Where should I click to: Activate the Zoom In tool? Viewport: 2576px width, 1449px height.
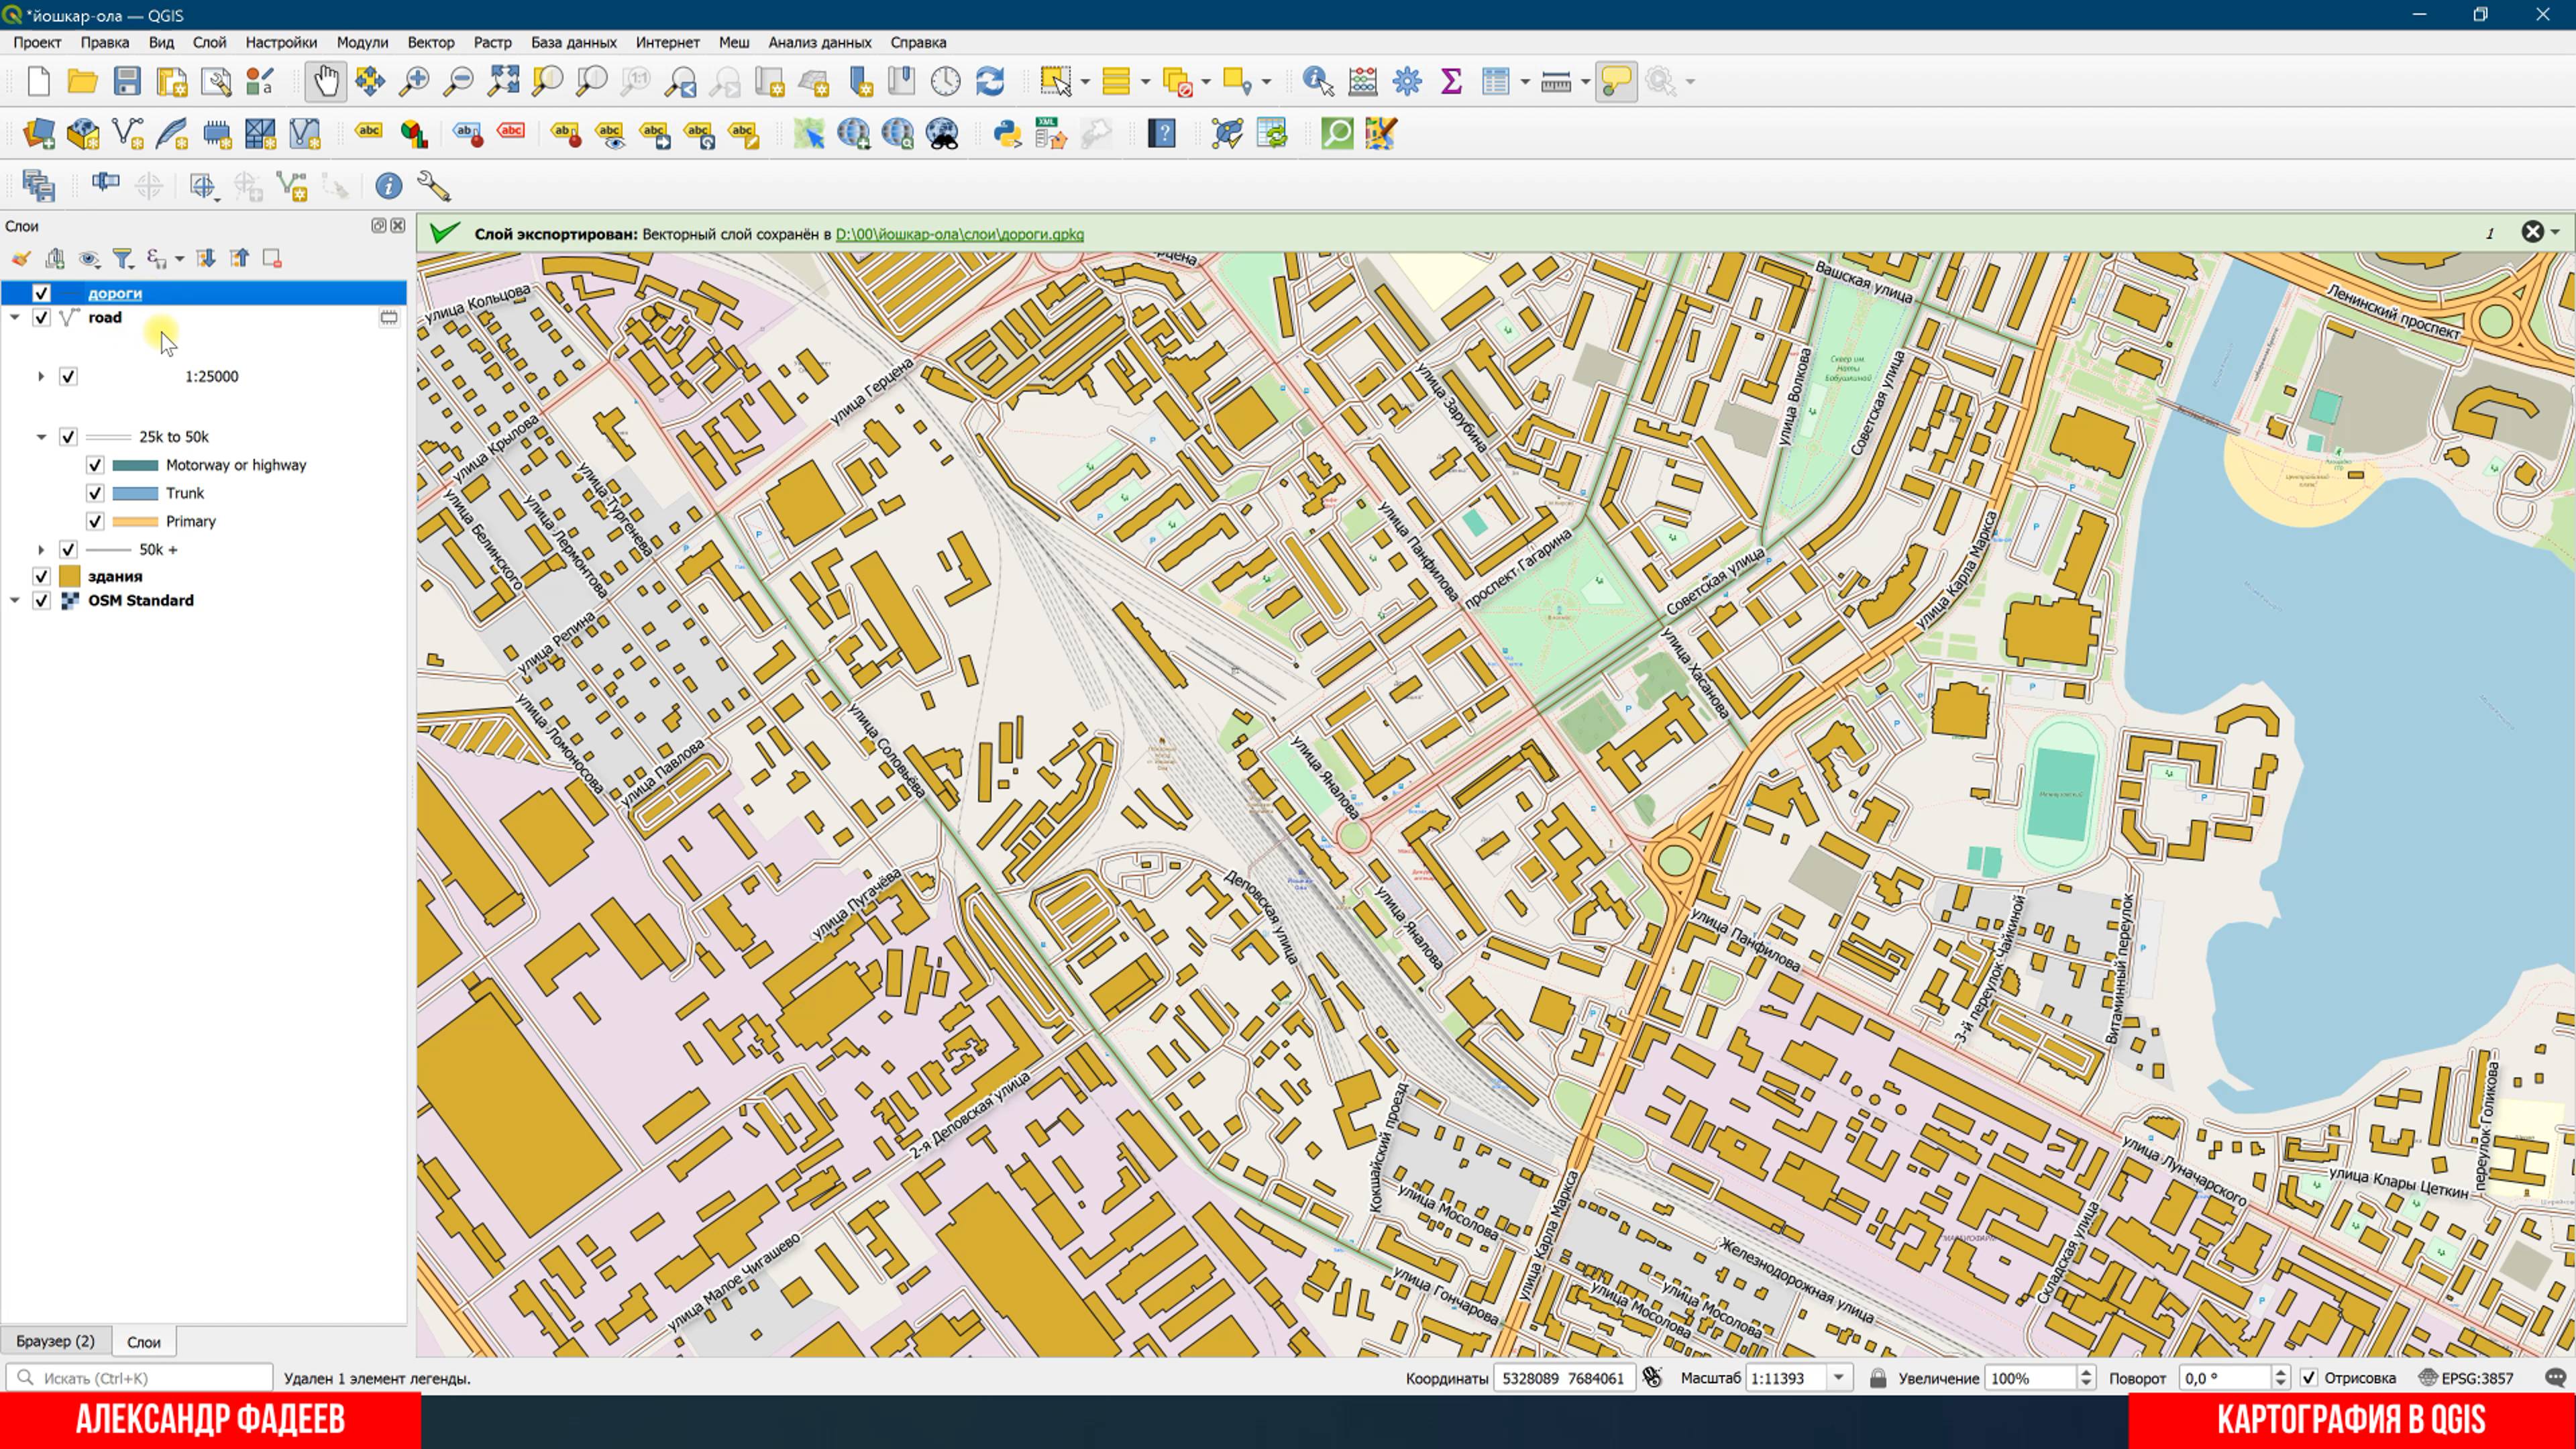coord(414,82)
